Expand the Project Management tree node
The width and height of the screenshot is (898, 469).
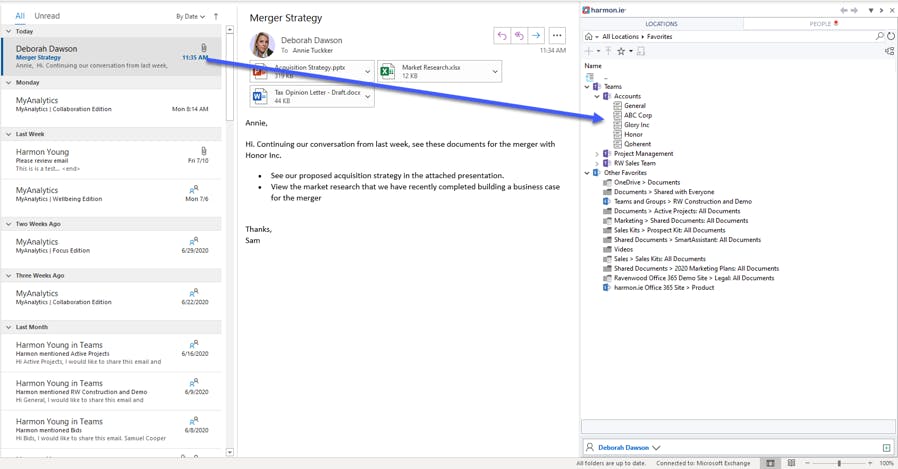[x=597, y=154]
